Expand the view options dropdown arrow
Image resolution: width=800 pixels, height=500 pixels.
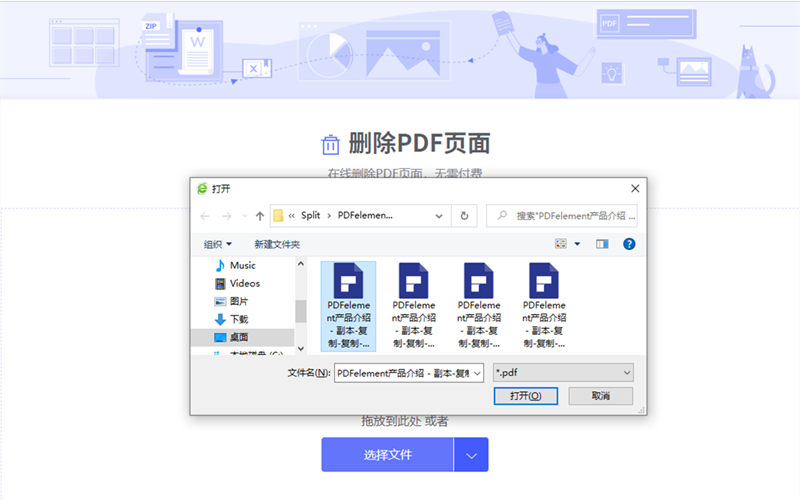pos(577,244)
